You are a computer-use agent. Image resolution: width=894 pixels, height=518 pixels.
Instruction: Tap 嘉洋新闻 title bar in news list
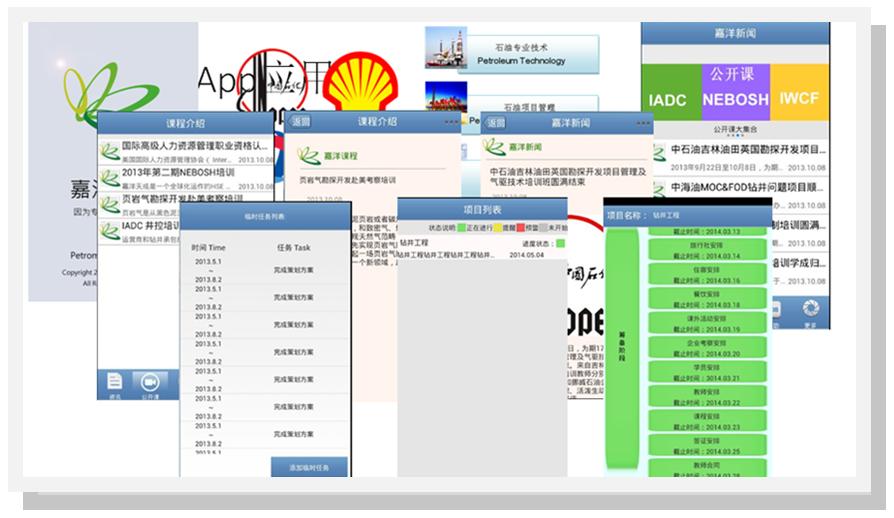[735, 33]
